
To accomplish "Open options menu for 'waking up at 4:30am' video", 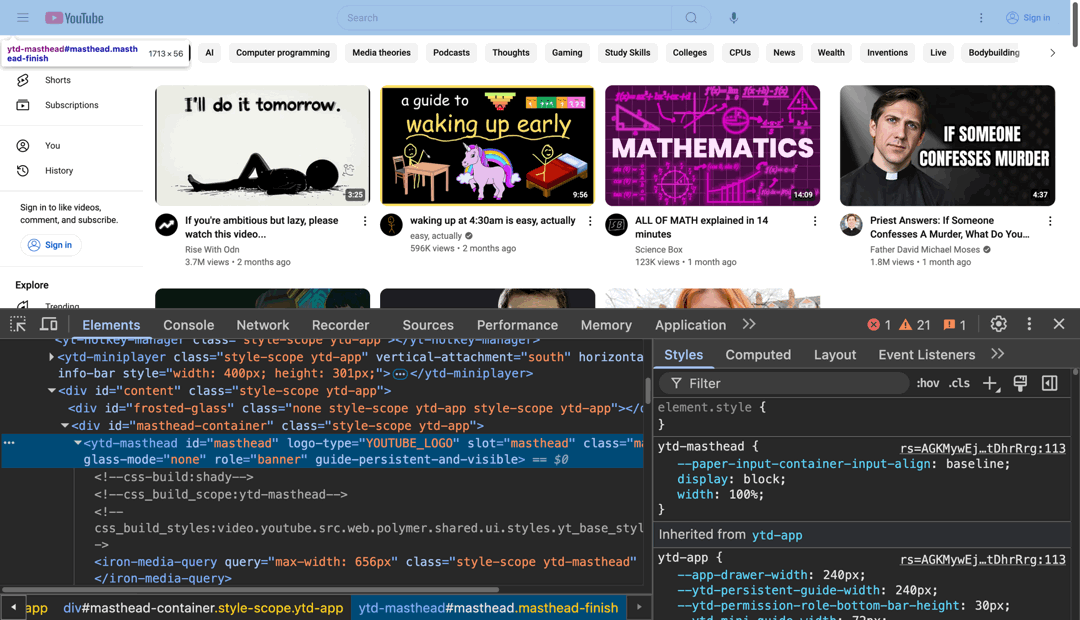I will 590,221.
